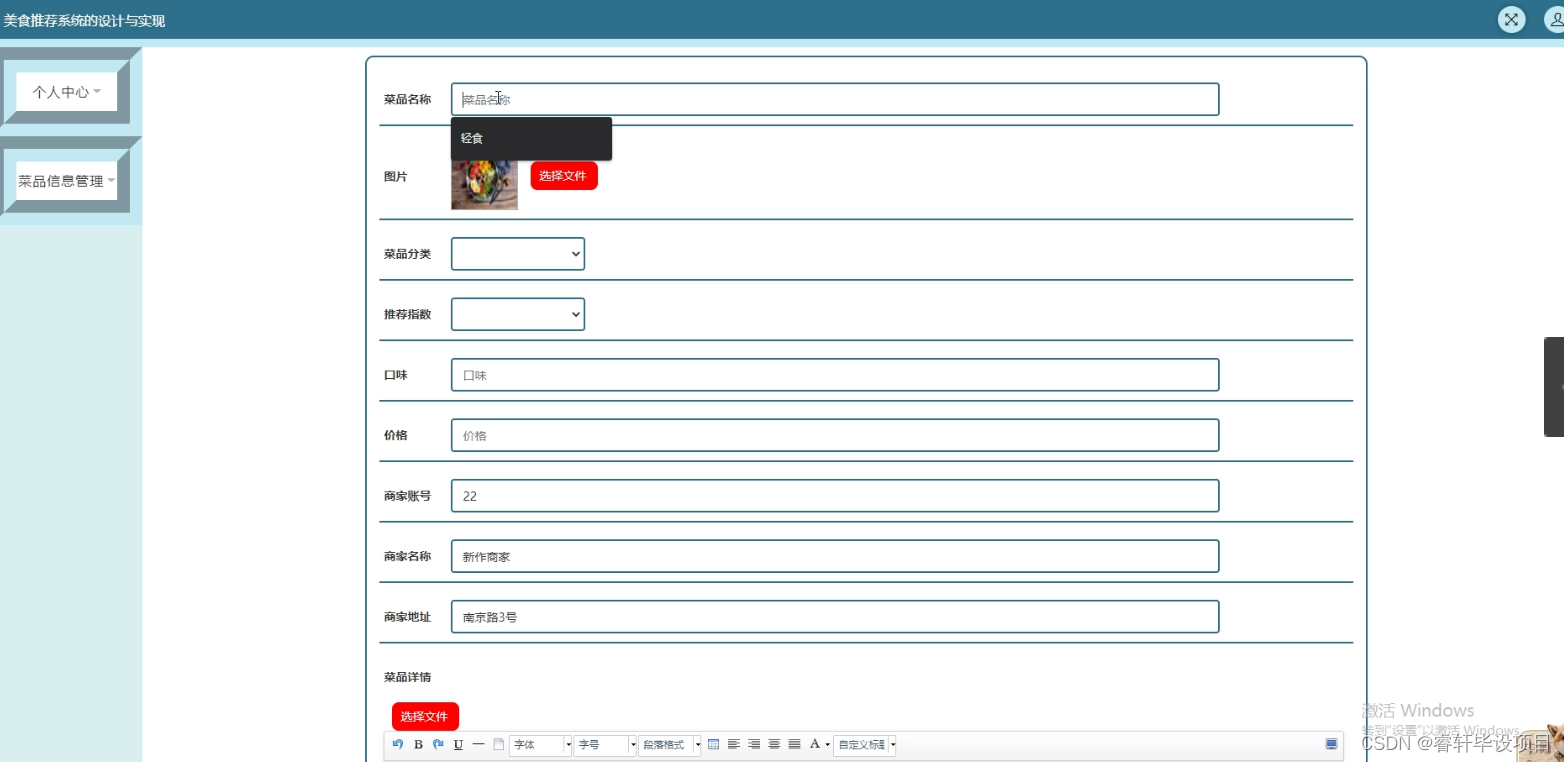This screenshot has height=762, width=1564.
Task: Open the 菜品分类 category select box
Action: (x=518, y=254)
